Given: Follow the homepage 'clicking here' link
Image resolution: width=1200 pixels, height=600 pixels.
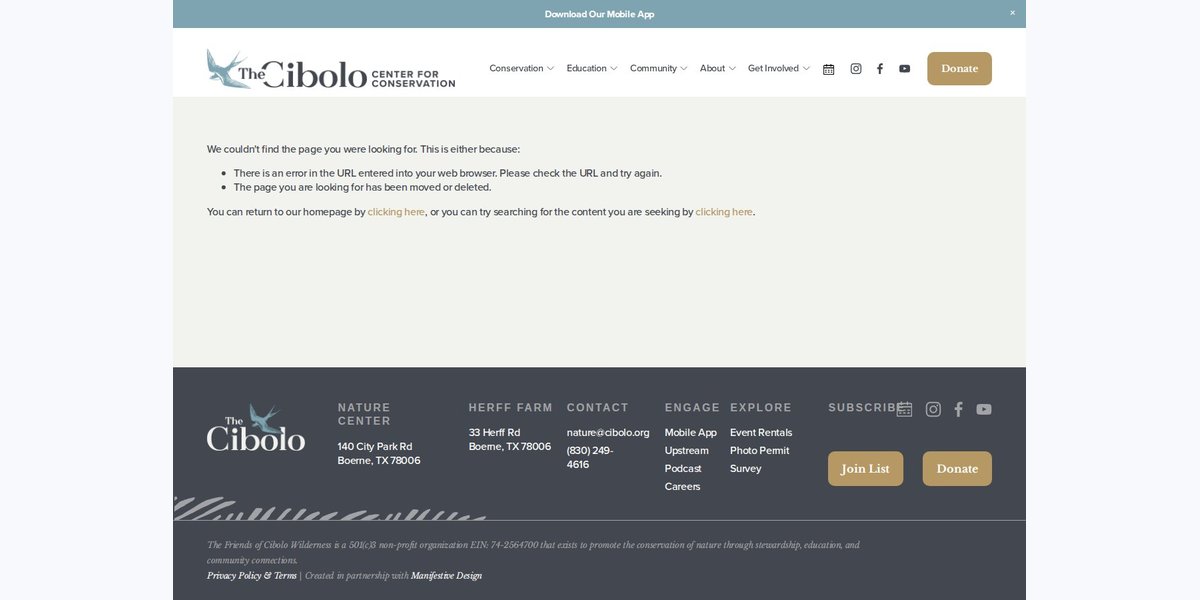Looking at the screenshot, I should point(396,212).
